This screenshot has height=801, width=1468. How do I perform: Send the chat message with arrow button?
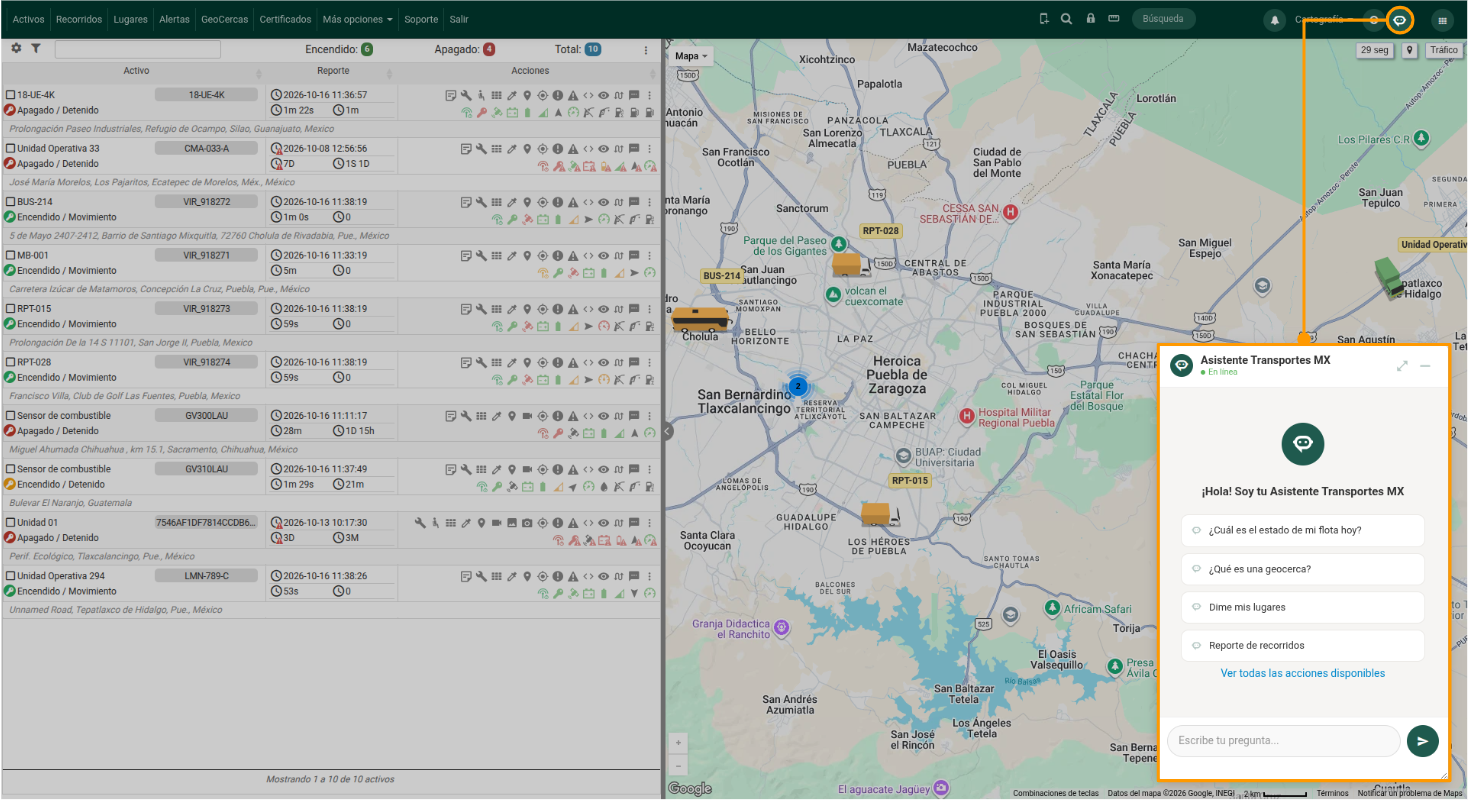1422,741
